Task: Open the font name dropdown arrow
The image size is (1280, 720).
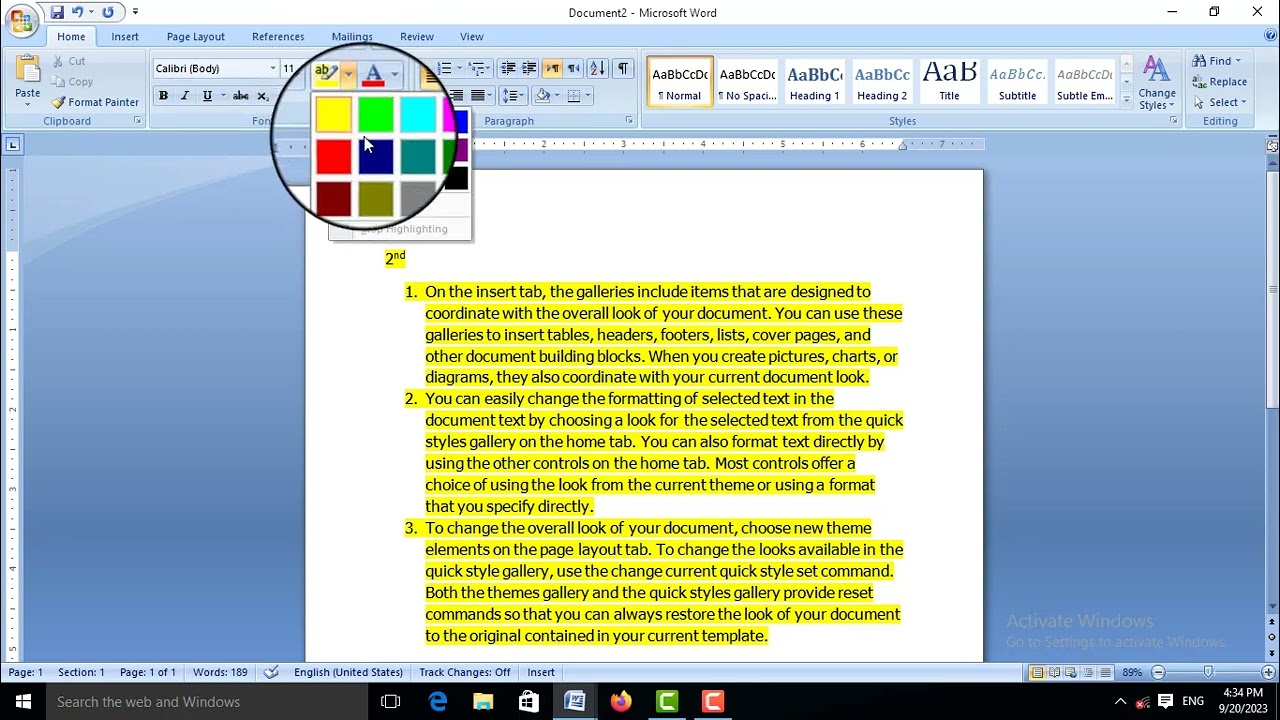Action: point(273,69)
